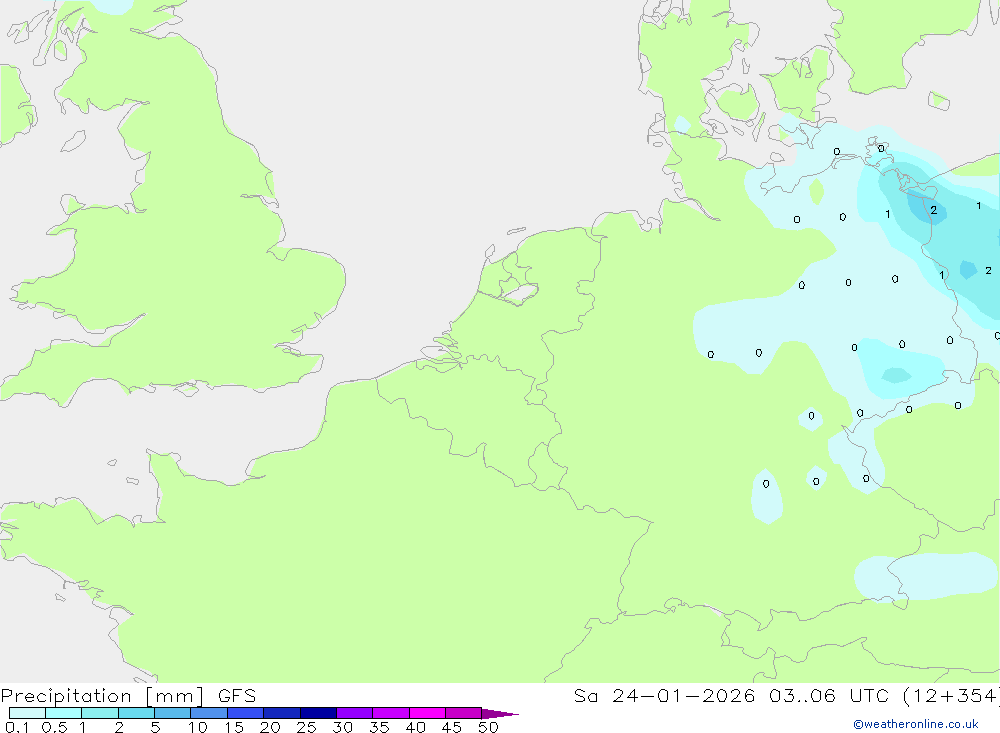Click the over-50 mm legend arrow tip

pos(500,713)
